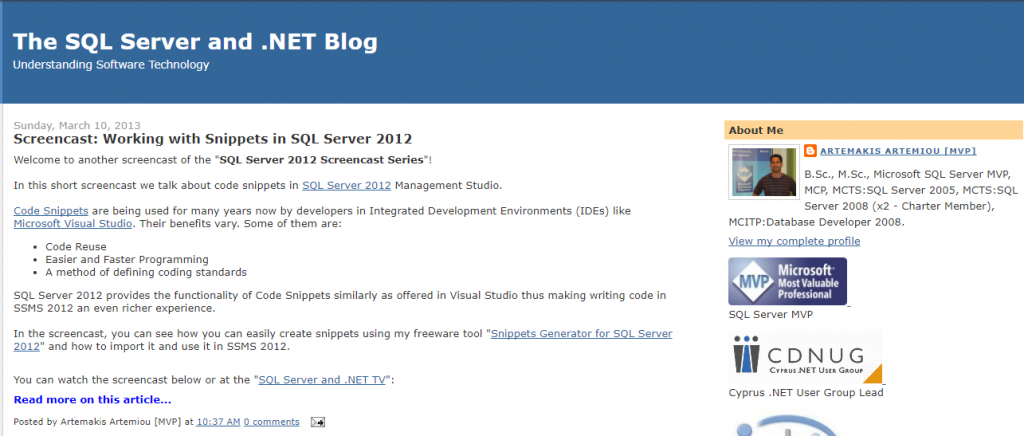Open View my complete profile
This screenshot has height=436, width=1024.
(x=794, y=241)
